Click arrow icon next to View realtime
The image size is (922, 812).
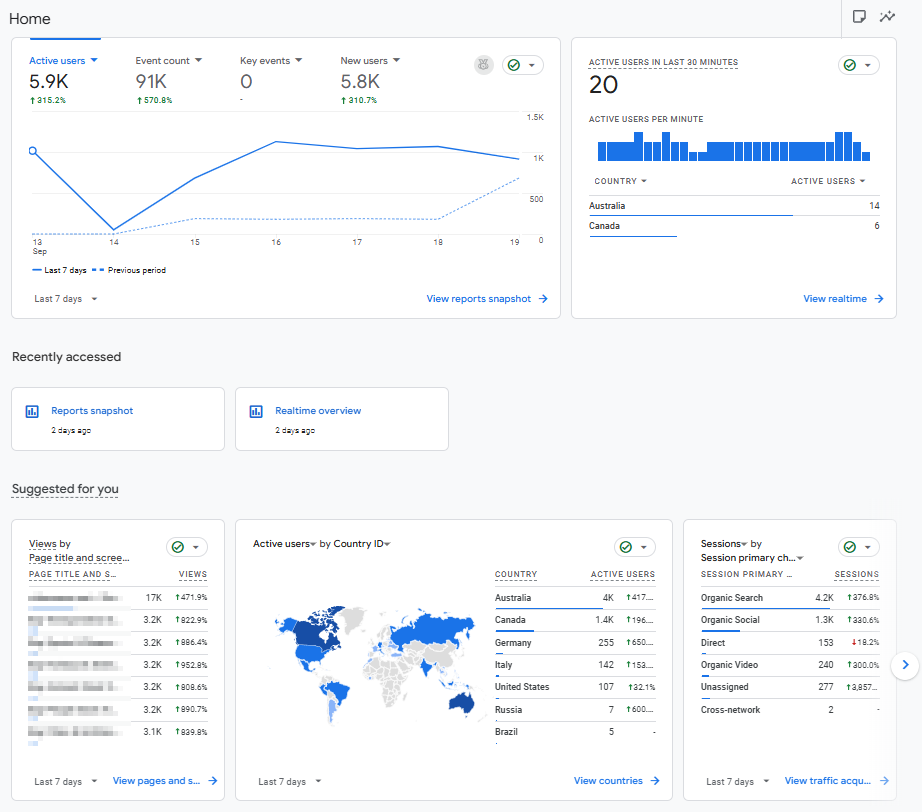[x=879, y=299]
